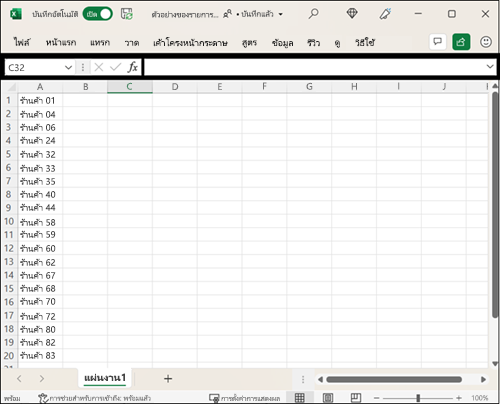Open the comments speech bubble icon
The image size is (500, 404).
tap(437, 42)
